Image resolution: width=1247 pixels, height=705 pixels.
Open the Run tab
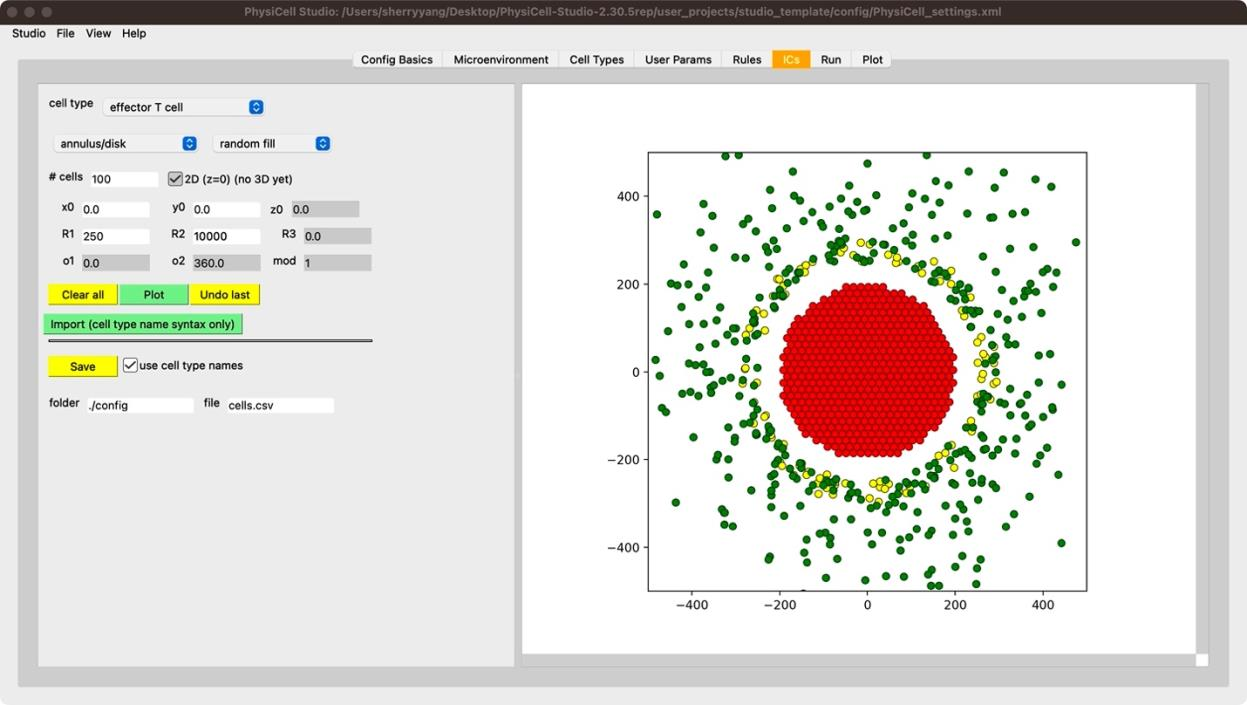point(831,60)
